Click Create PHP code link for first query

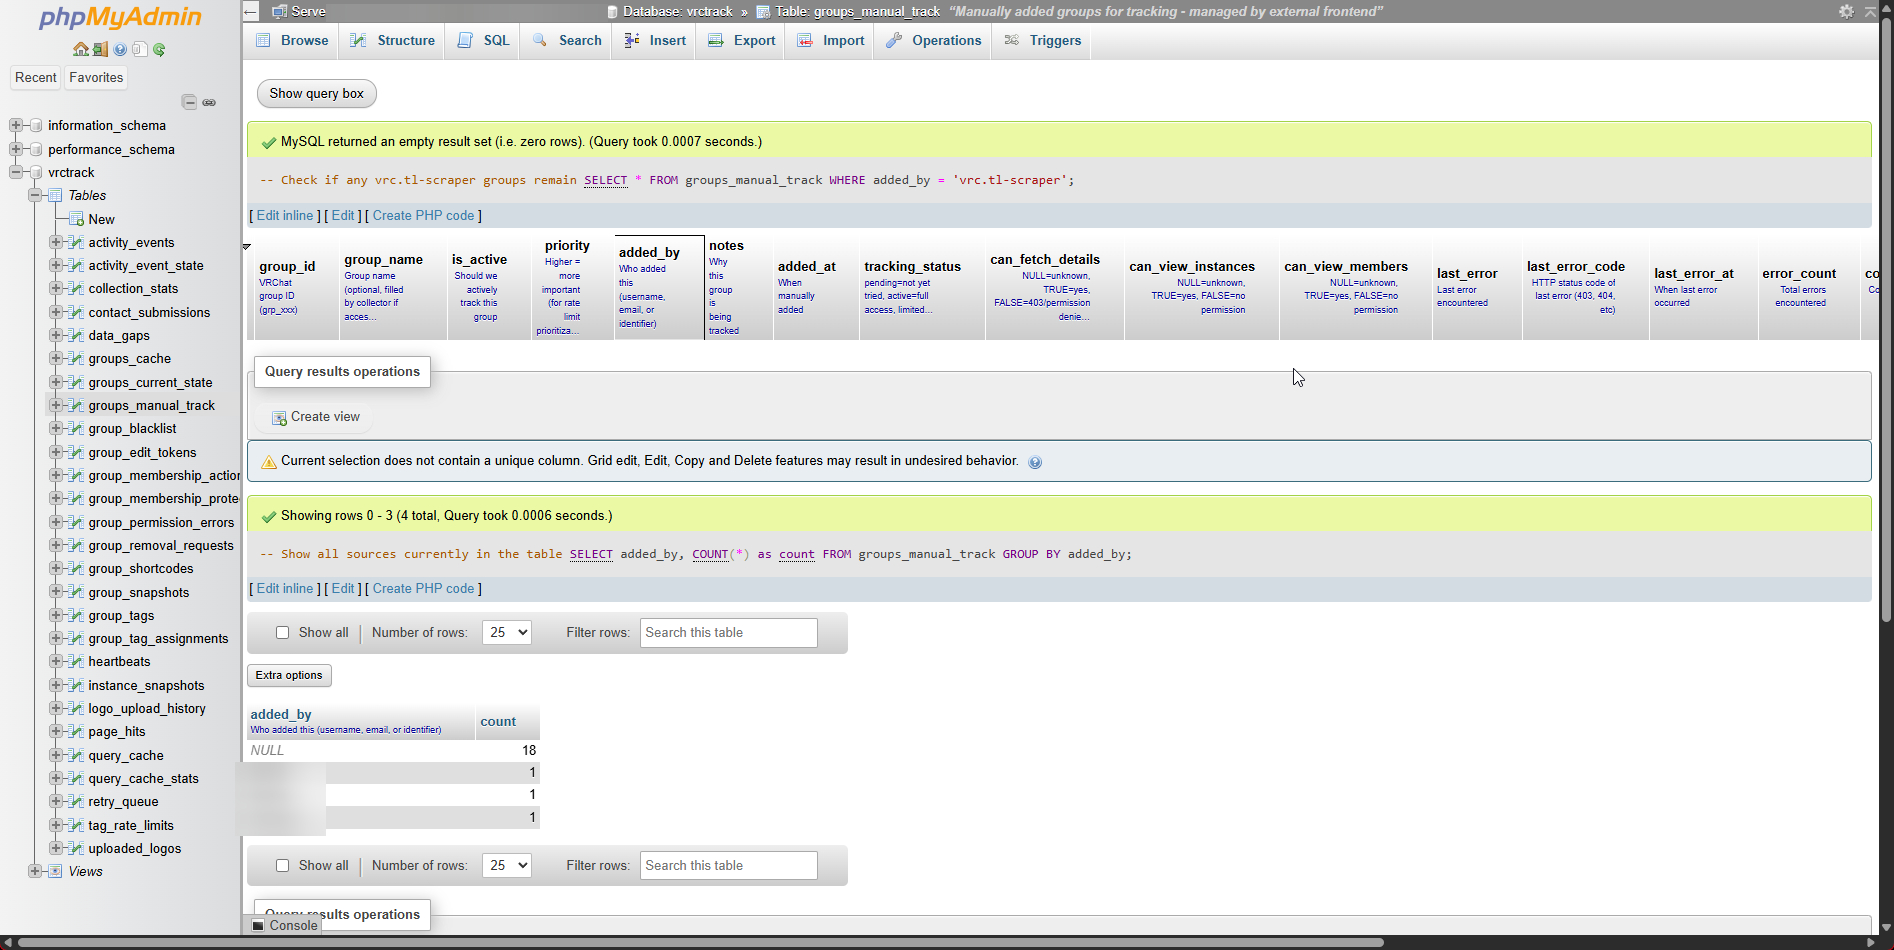pos(423,216)
